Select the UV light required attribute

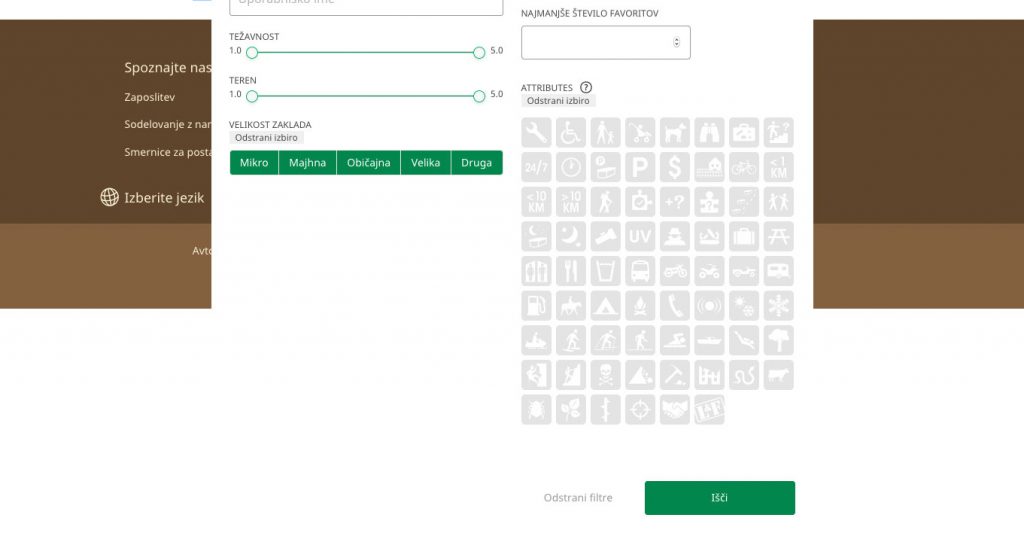point(640,236)
